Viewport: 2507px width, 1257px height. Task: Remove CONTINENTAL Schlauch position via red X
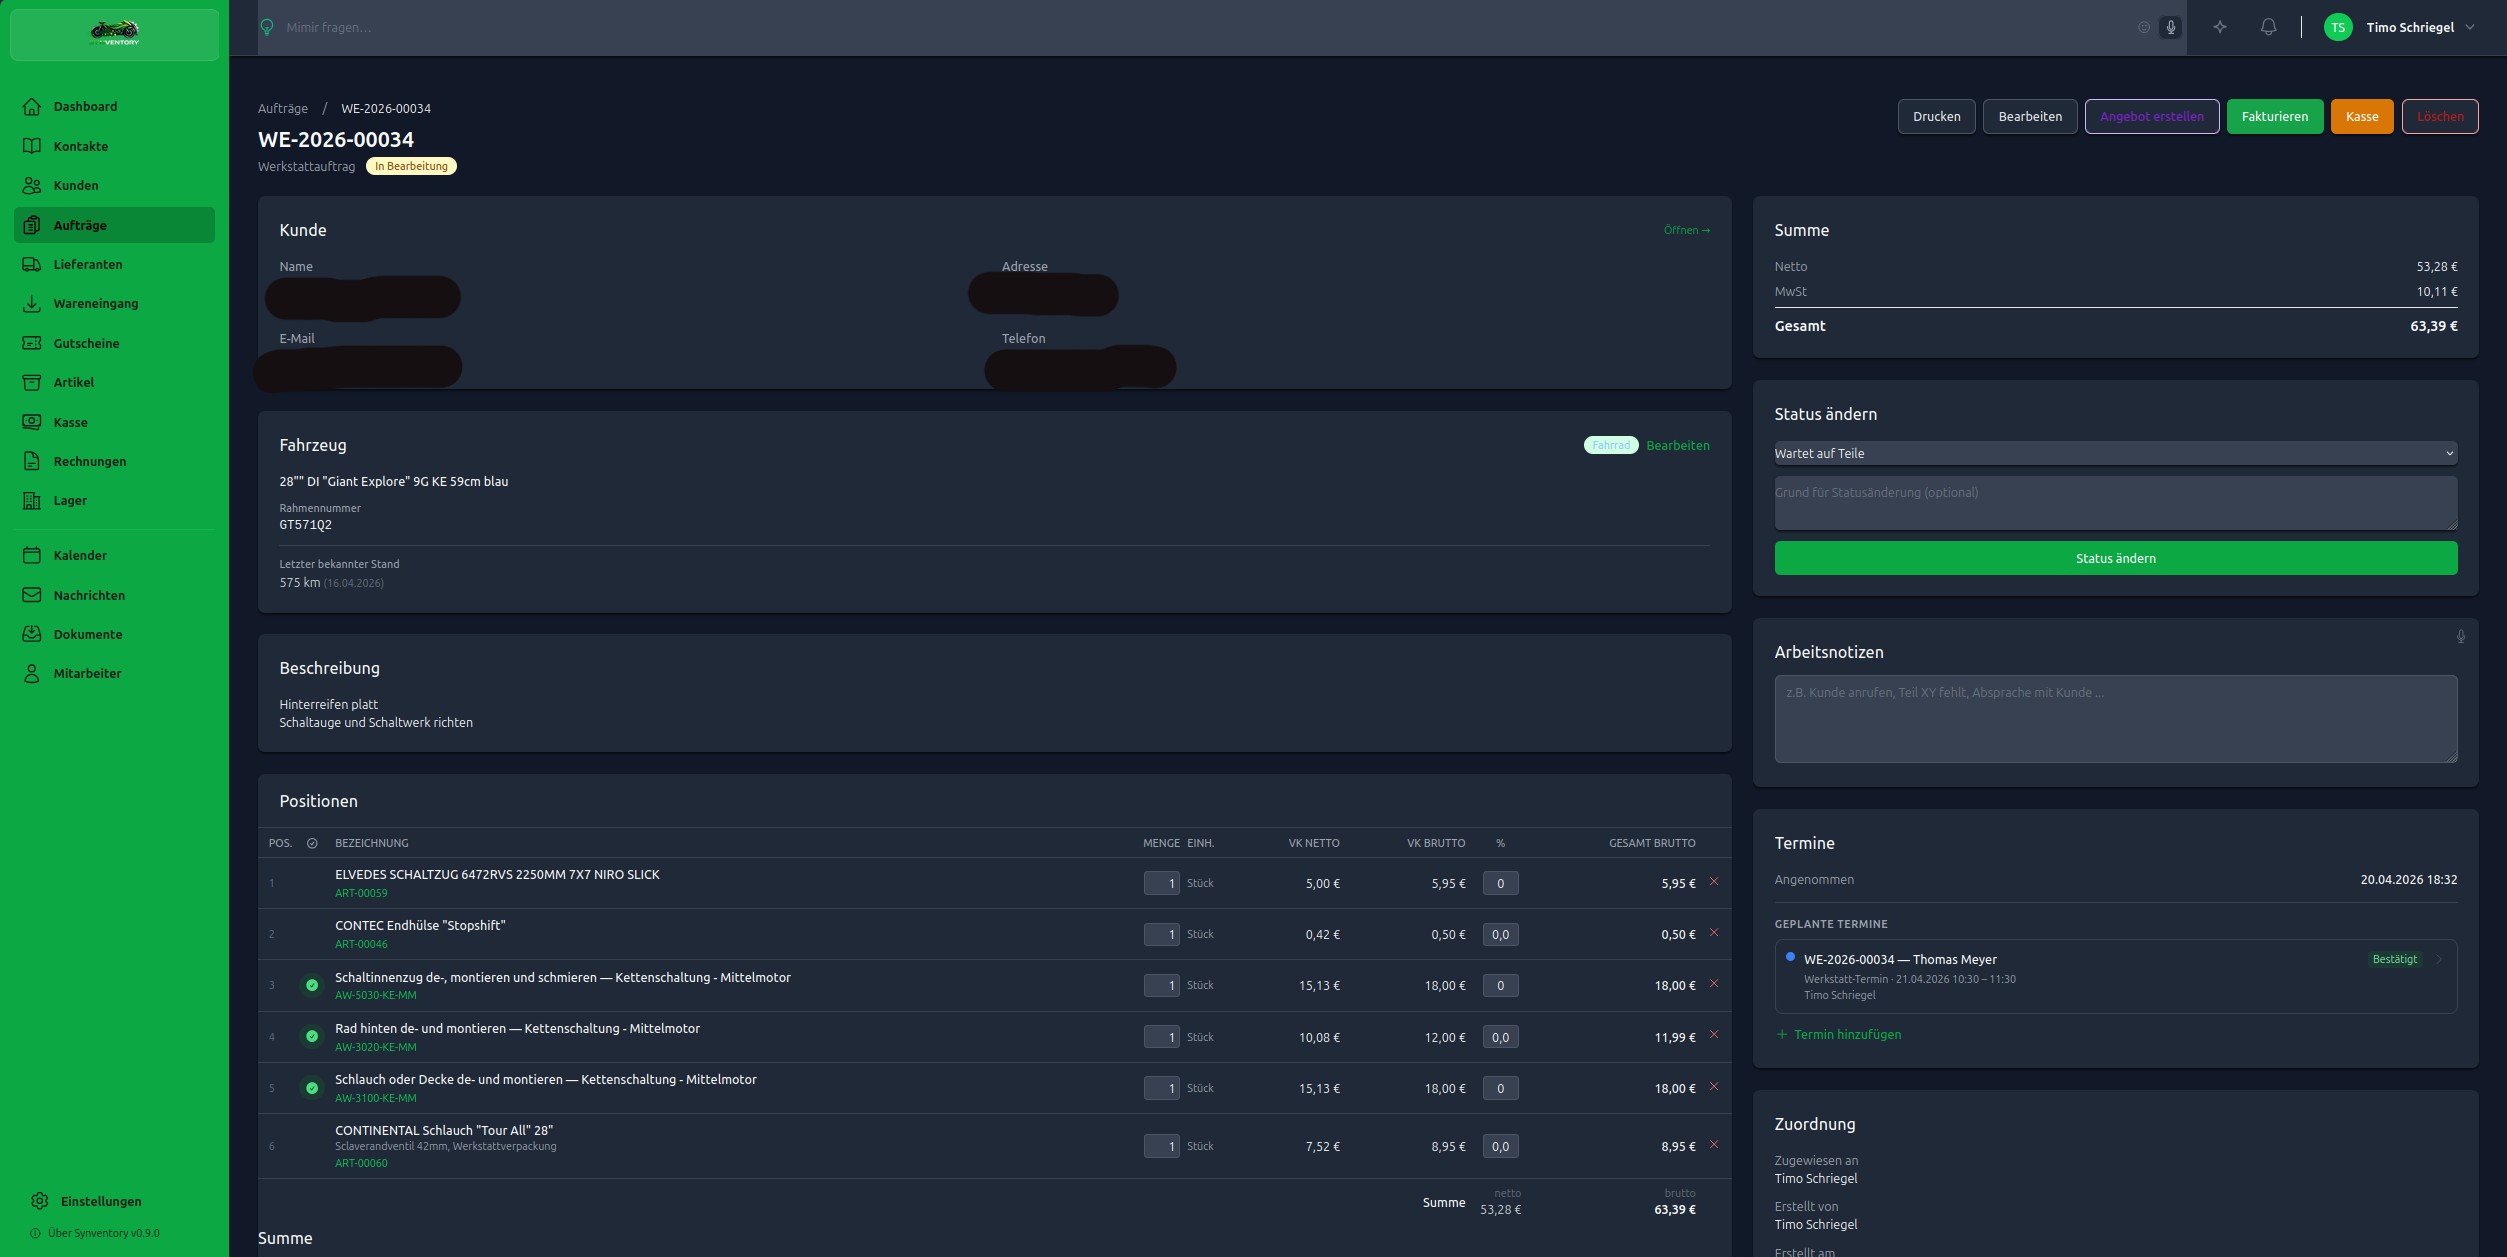(1714, 1145)
